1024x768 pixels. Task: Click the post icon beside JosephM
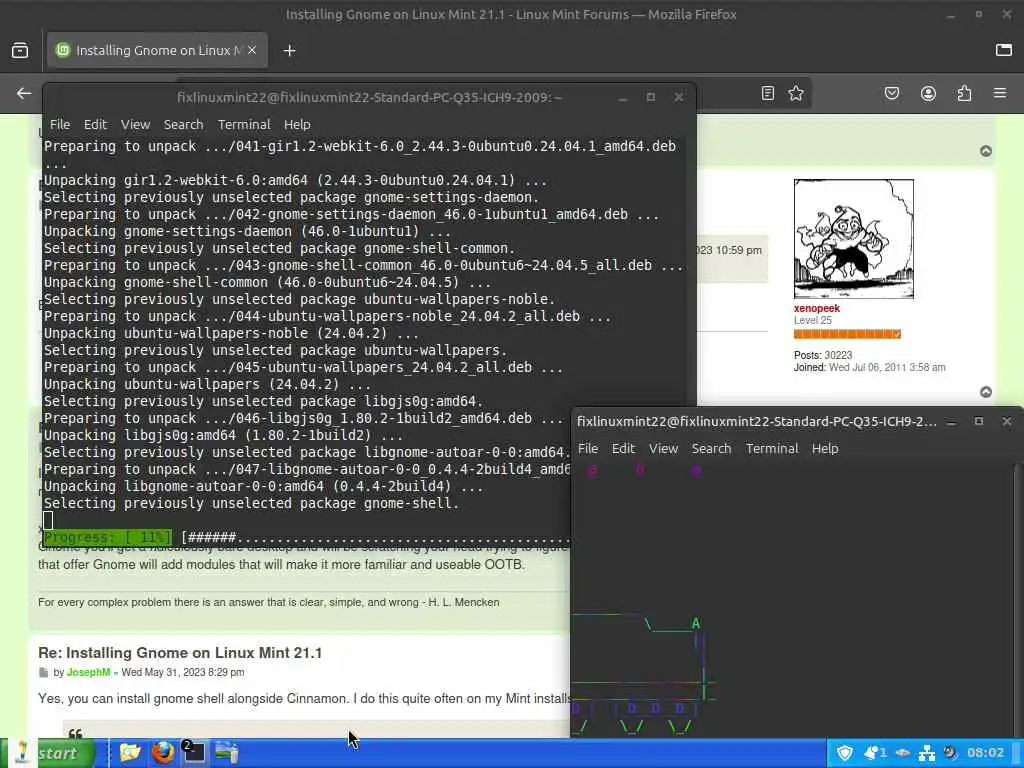point(43,672)
